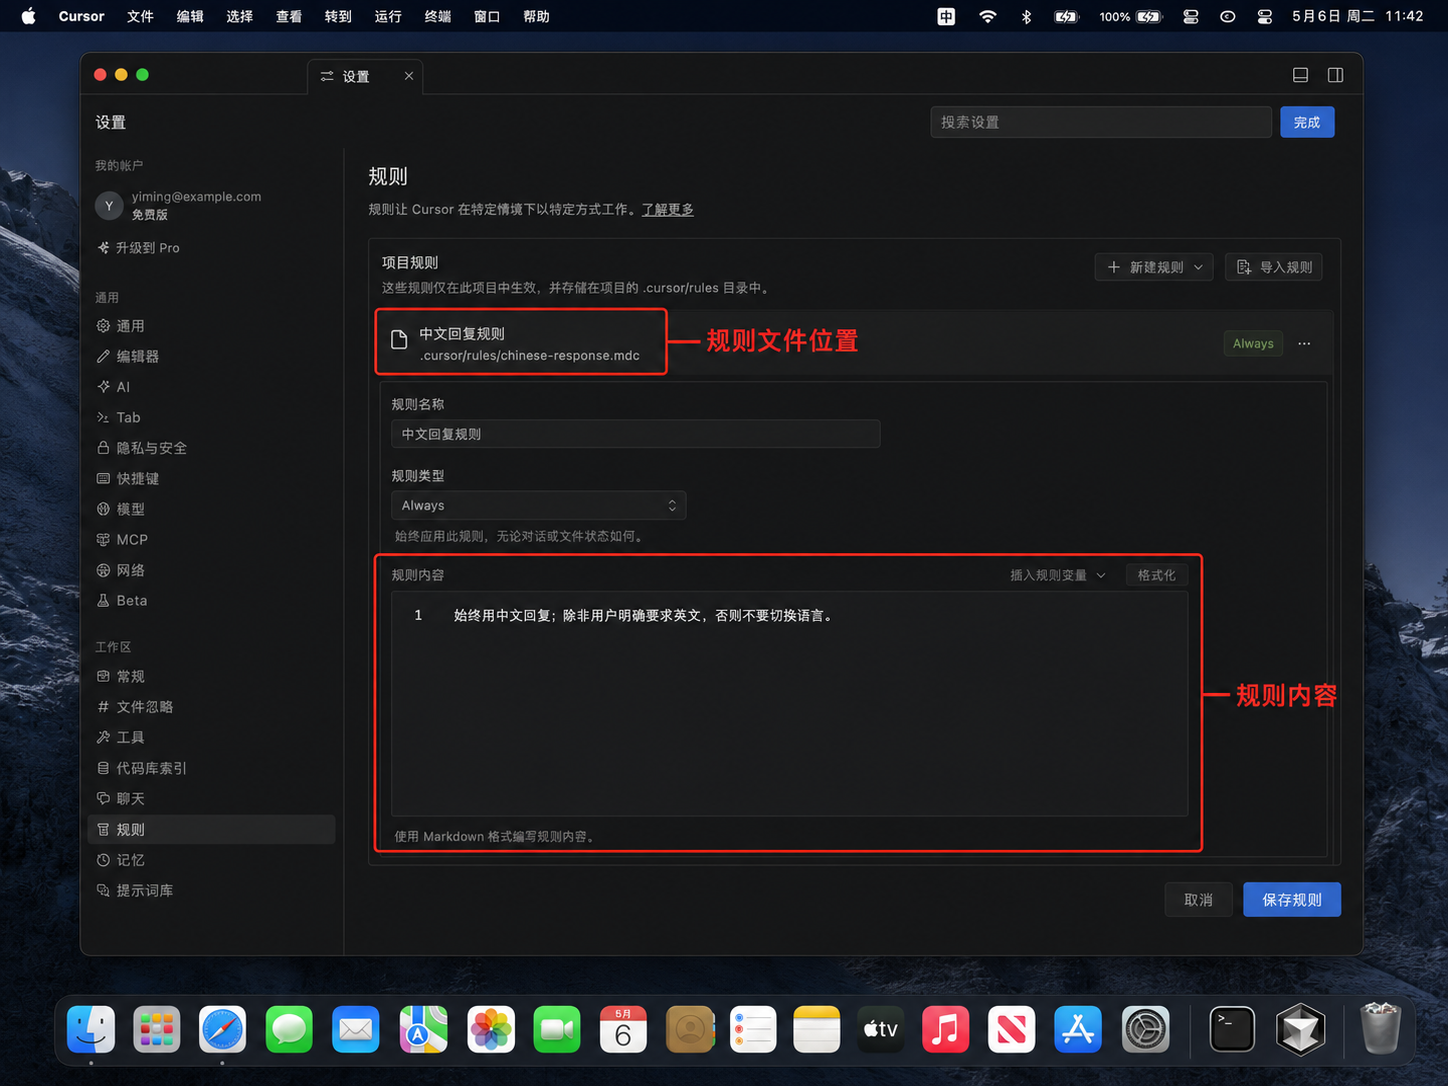
Task: Toggle the bottom panel layout icon
Action: (x=1300, y=75)
